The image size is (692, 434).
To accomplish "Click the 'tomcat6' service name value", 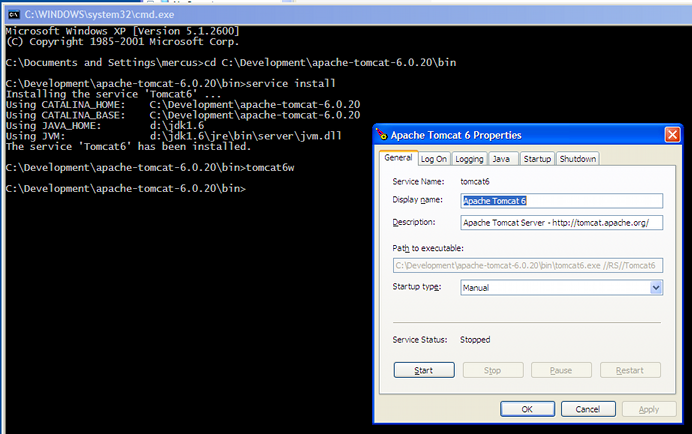I will (475, 181).
